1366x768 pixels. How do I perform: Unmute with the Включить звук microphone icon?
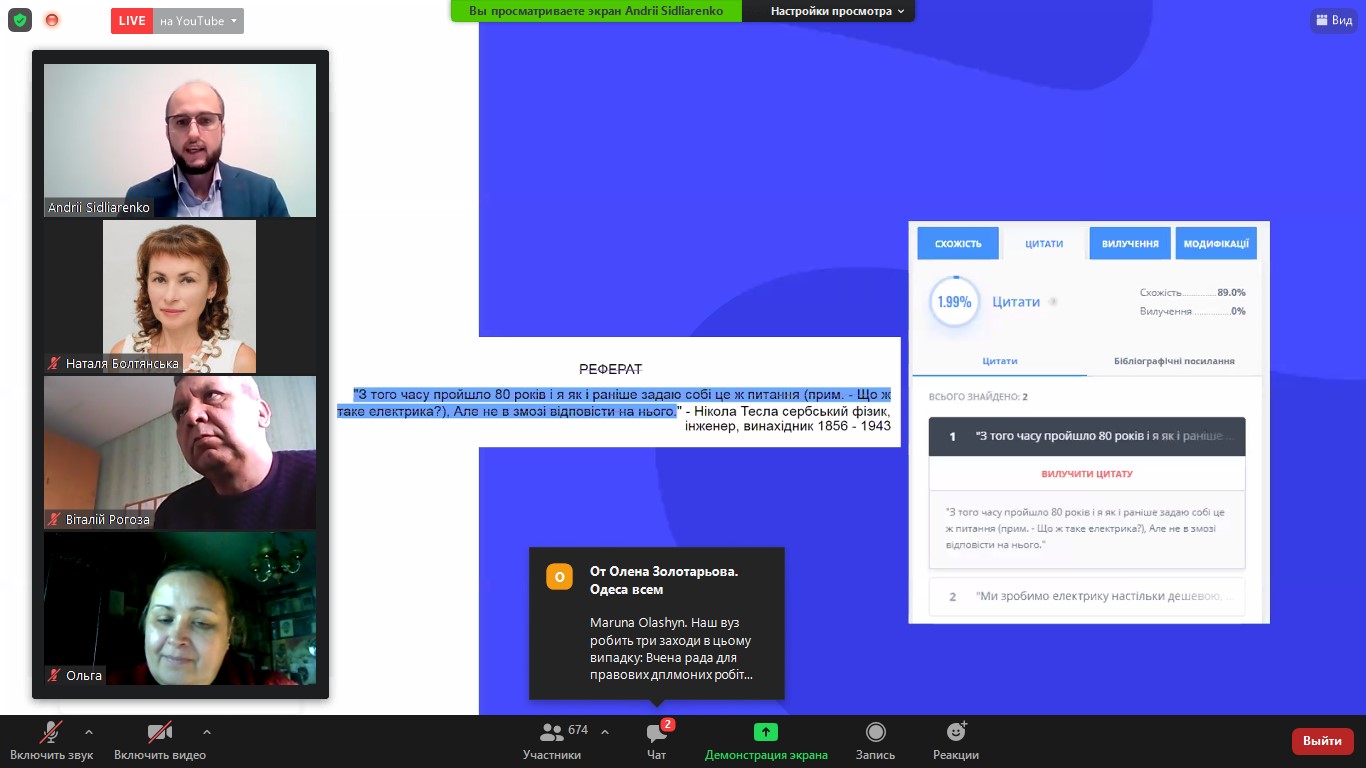pyautogui.click(x=51, y=732)
